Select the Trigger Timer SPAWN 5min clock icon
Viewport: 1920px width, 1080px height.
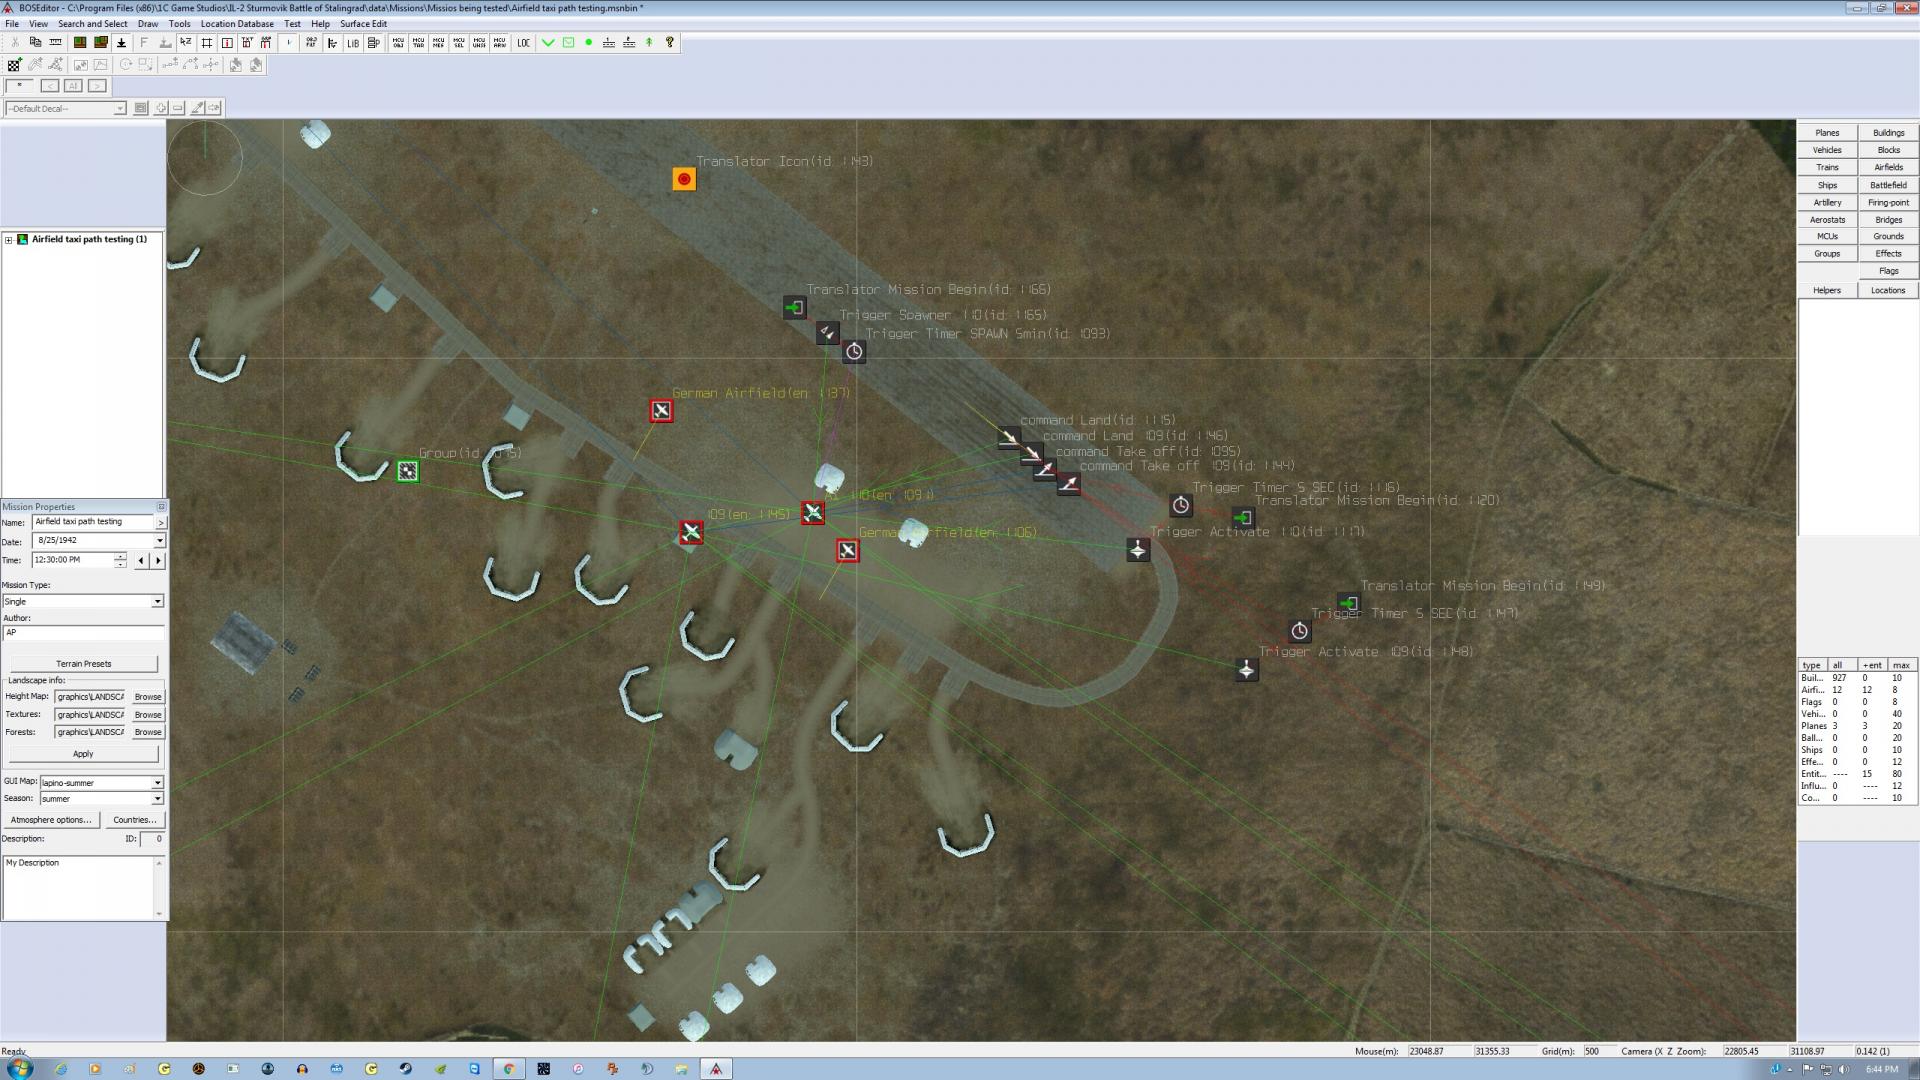click(x=854, y=351)
